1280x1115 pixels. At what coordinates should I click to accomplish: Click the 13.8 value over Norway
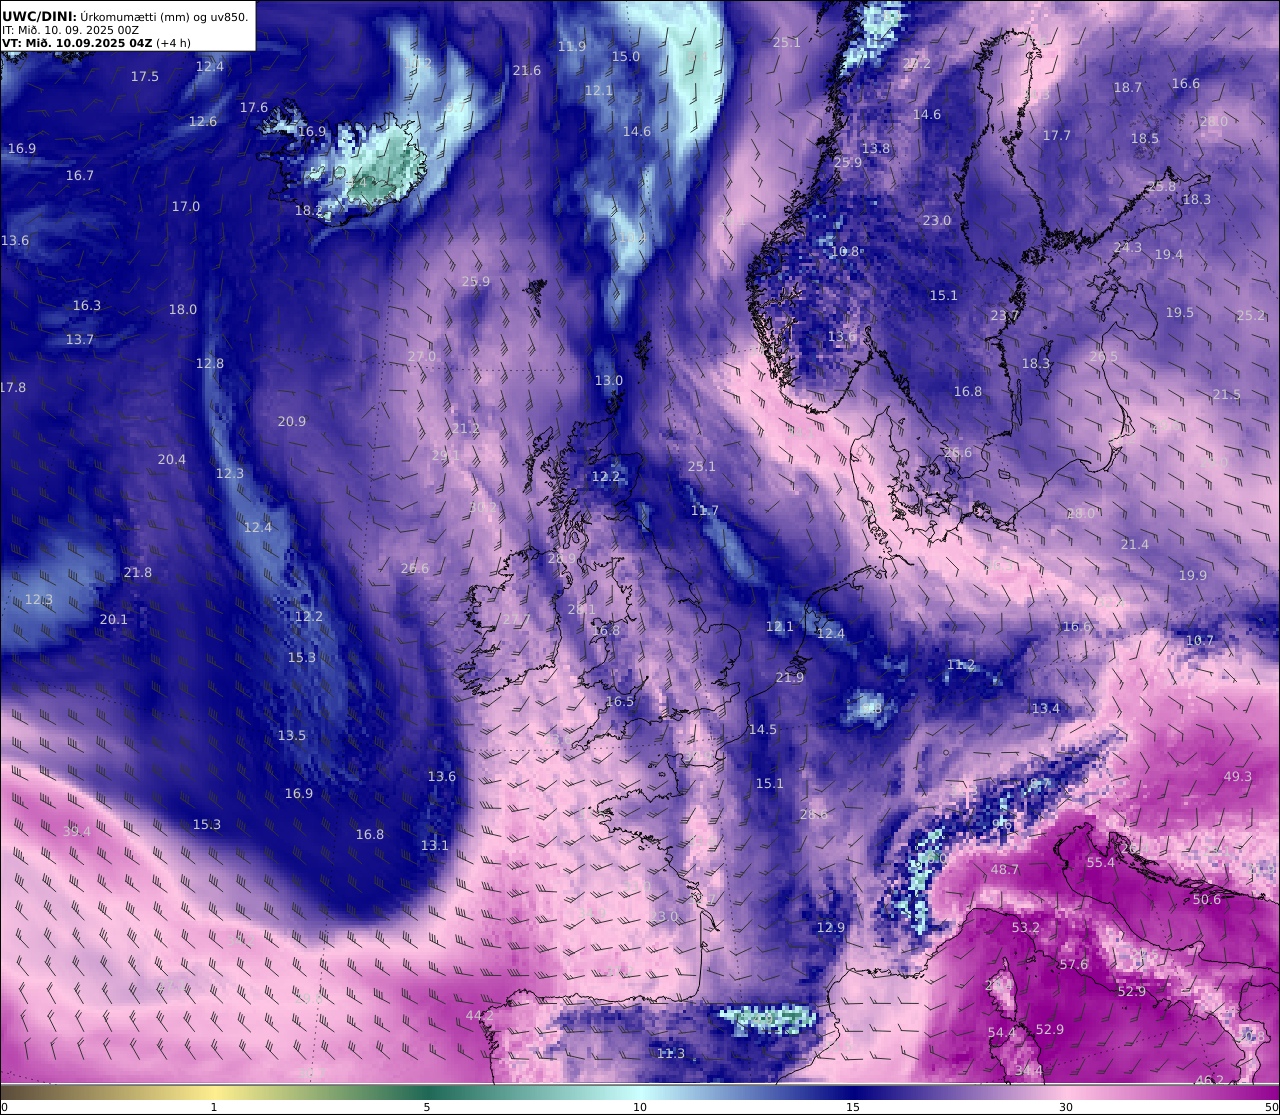[x=876, y=149]
